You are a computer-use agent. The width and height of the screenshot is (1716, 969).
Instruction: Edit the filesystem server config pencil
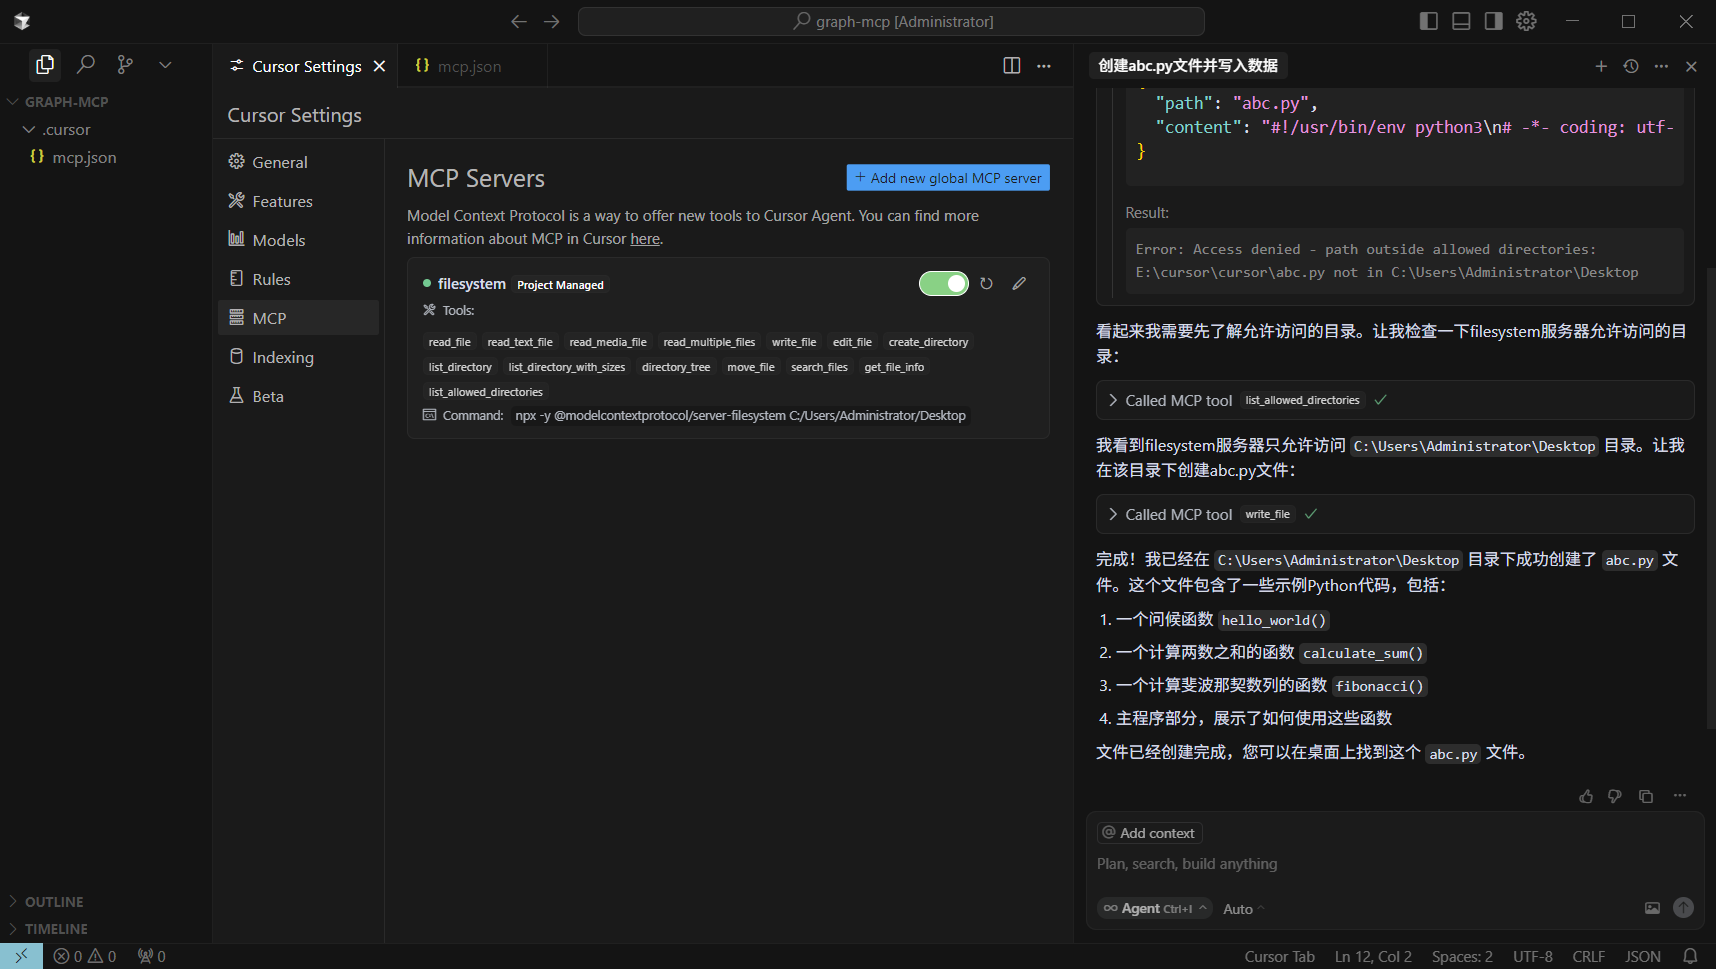(x=1019, y=284)
